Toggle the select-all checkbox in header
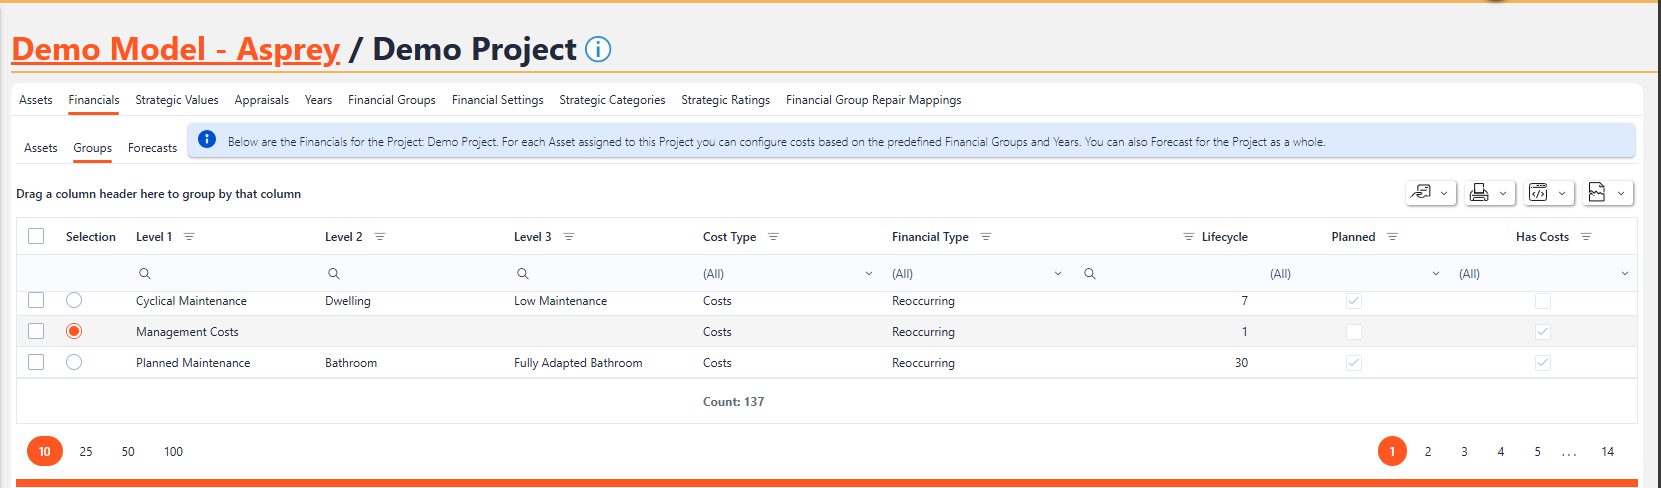 36,236
